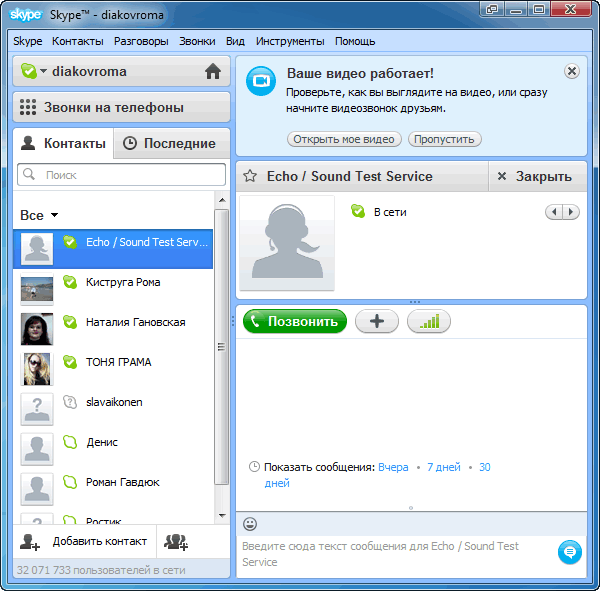Select contact ТОНЯ ГРАМА
This screenshot has width=600, height=591.
click(x=113, y=369)
